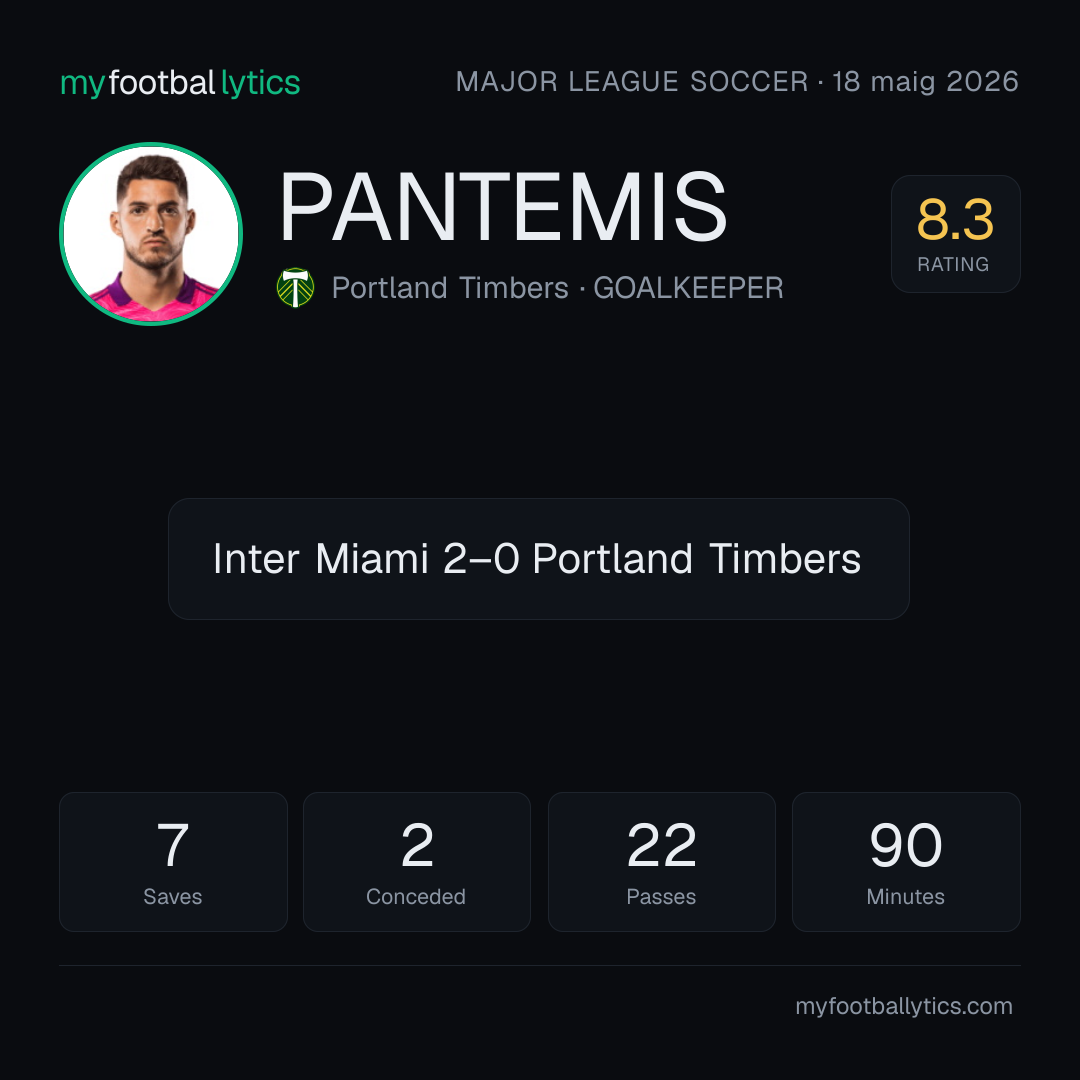
Task: Click the number 22 in Passes
Action: coord(661,845)
